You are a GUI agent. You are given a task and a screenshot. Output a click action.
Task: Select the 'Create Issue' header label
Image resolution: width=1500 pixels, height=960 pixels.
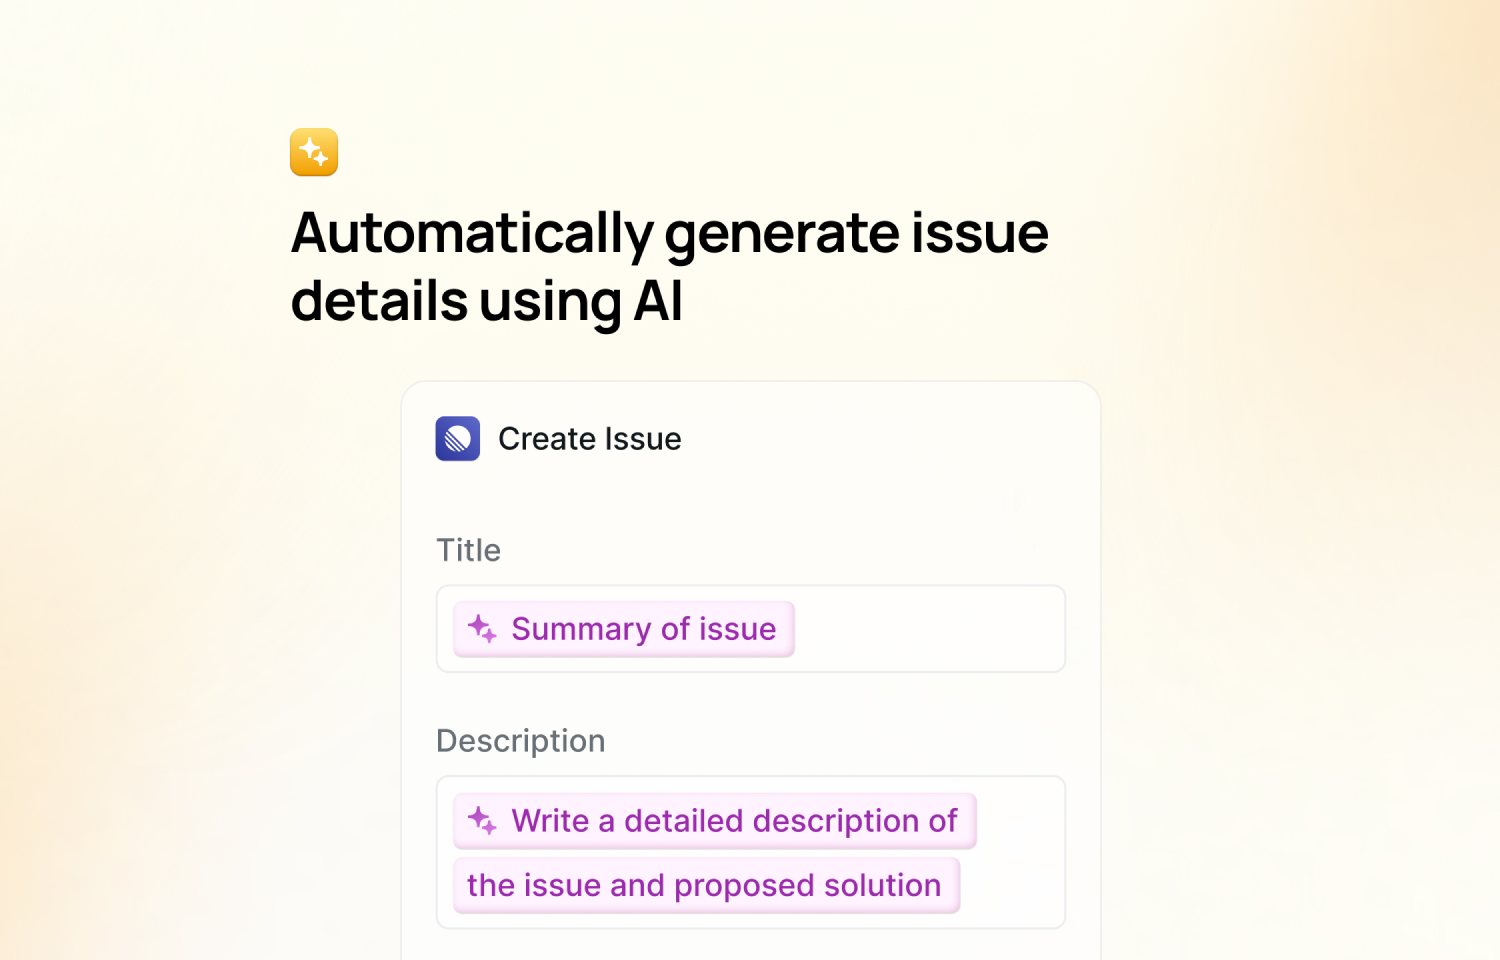[x=590, y=438]
